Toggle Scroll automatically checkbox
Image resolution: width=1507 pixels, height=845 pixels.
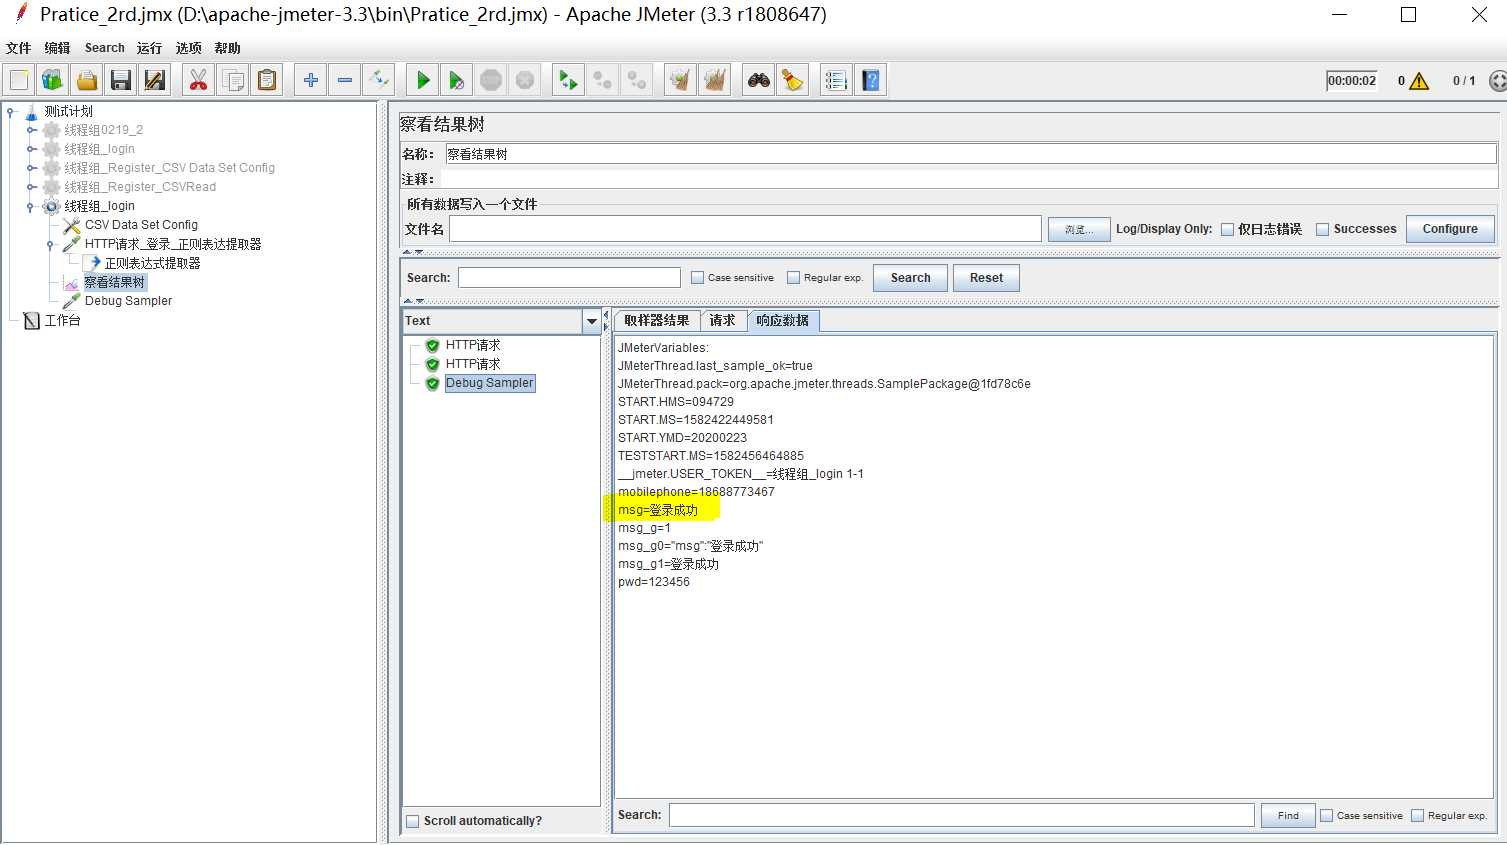pyautogui.click(x=412, y=821)
